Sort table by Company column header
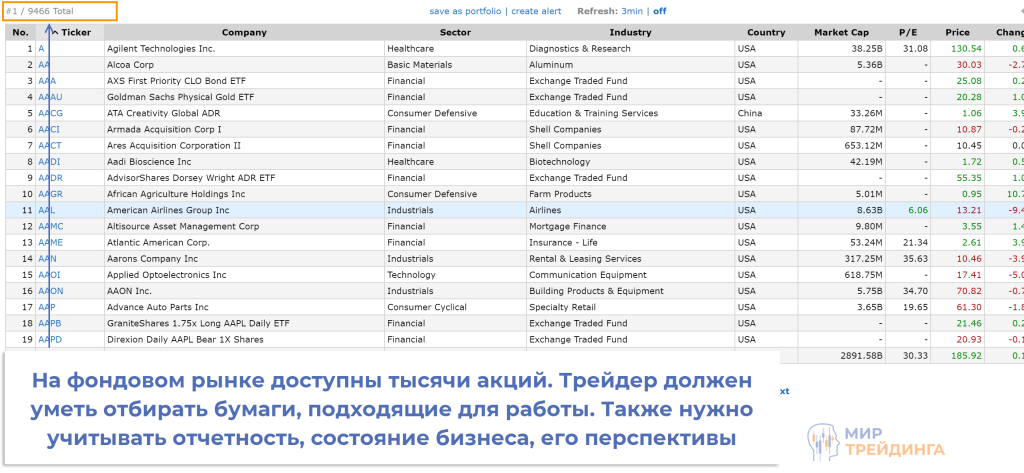This screenshot has width=1024, height=473. click(x=244, y=32)
